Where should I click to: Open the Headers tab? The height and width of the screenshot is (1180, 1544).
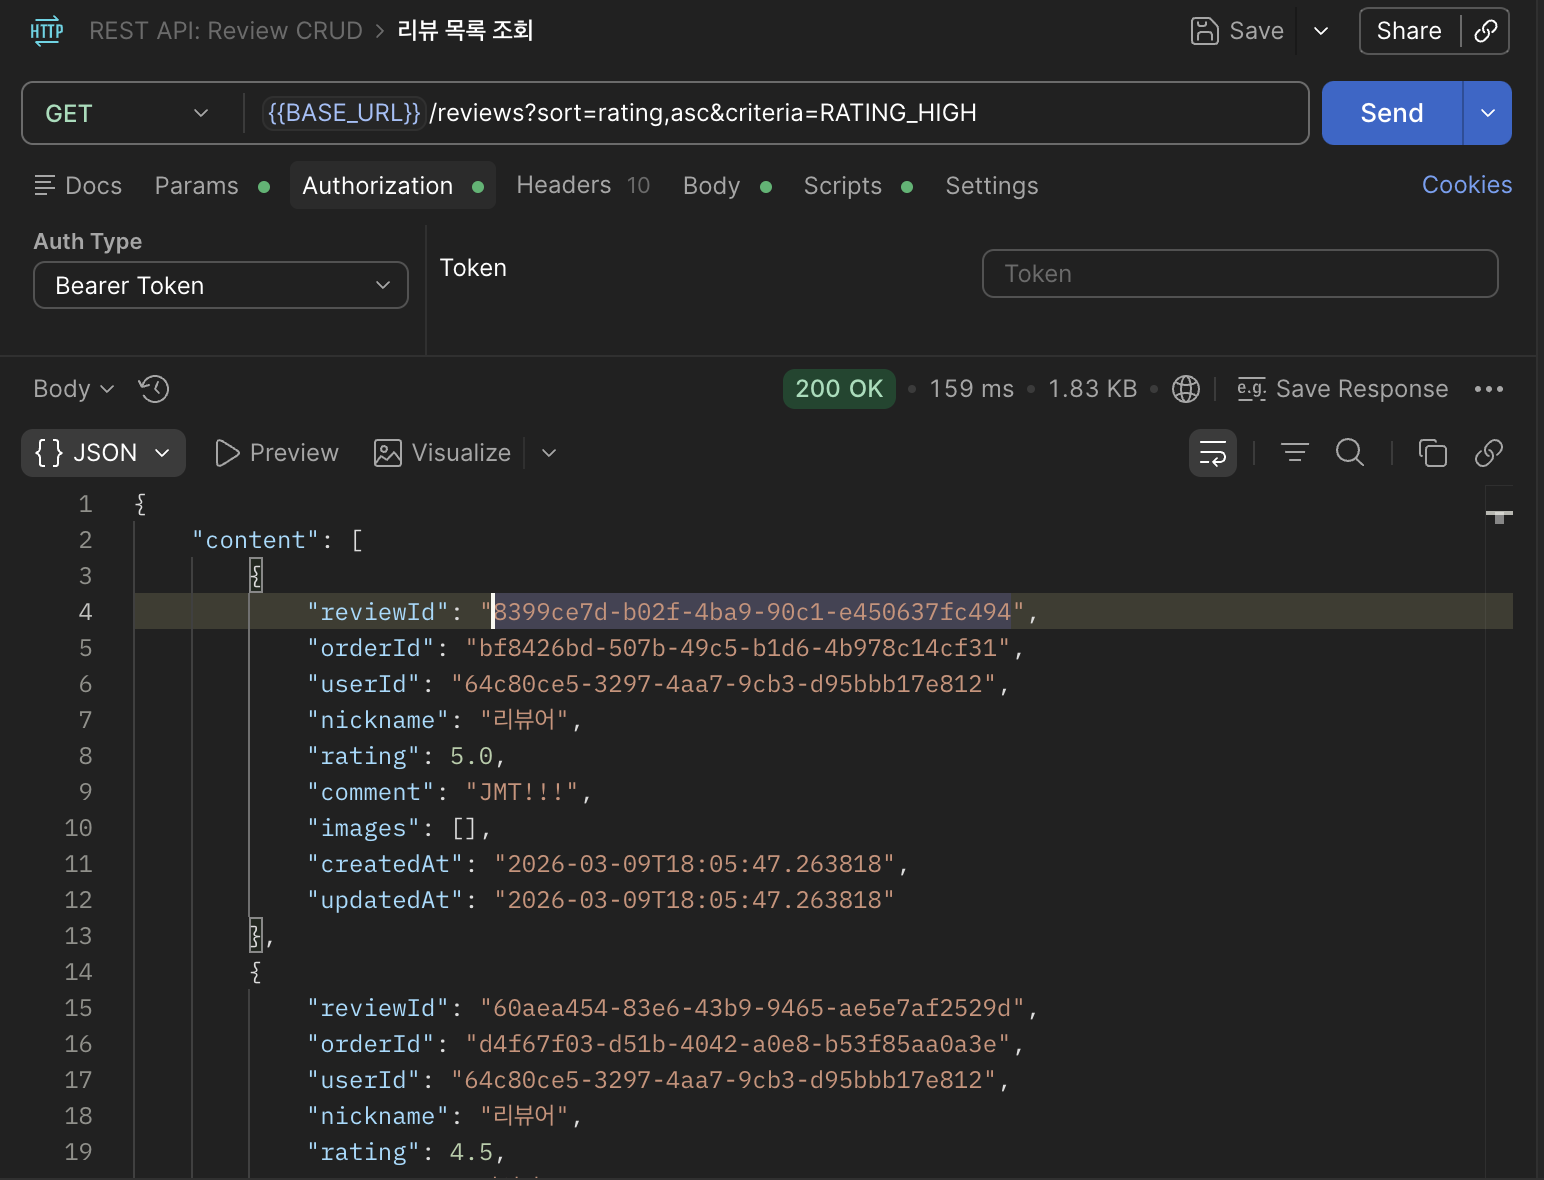[583, 186]
